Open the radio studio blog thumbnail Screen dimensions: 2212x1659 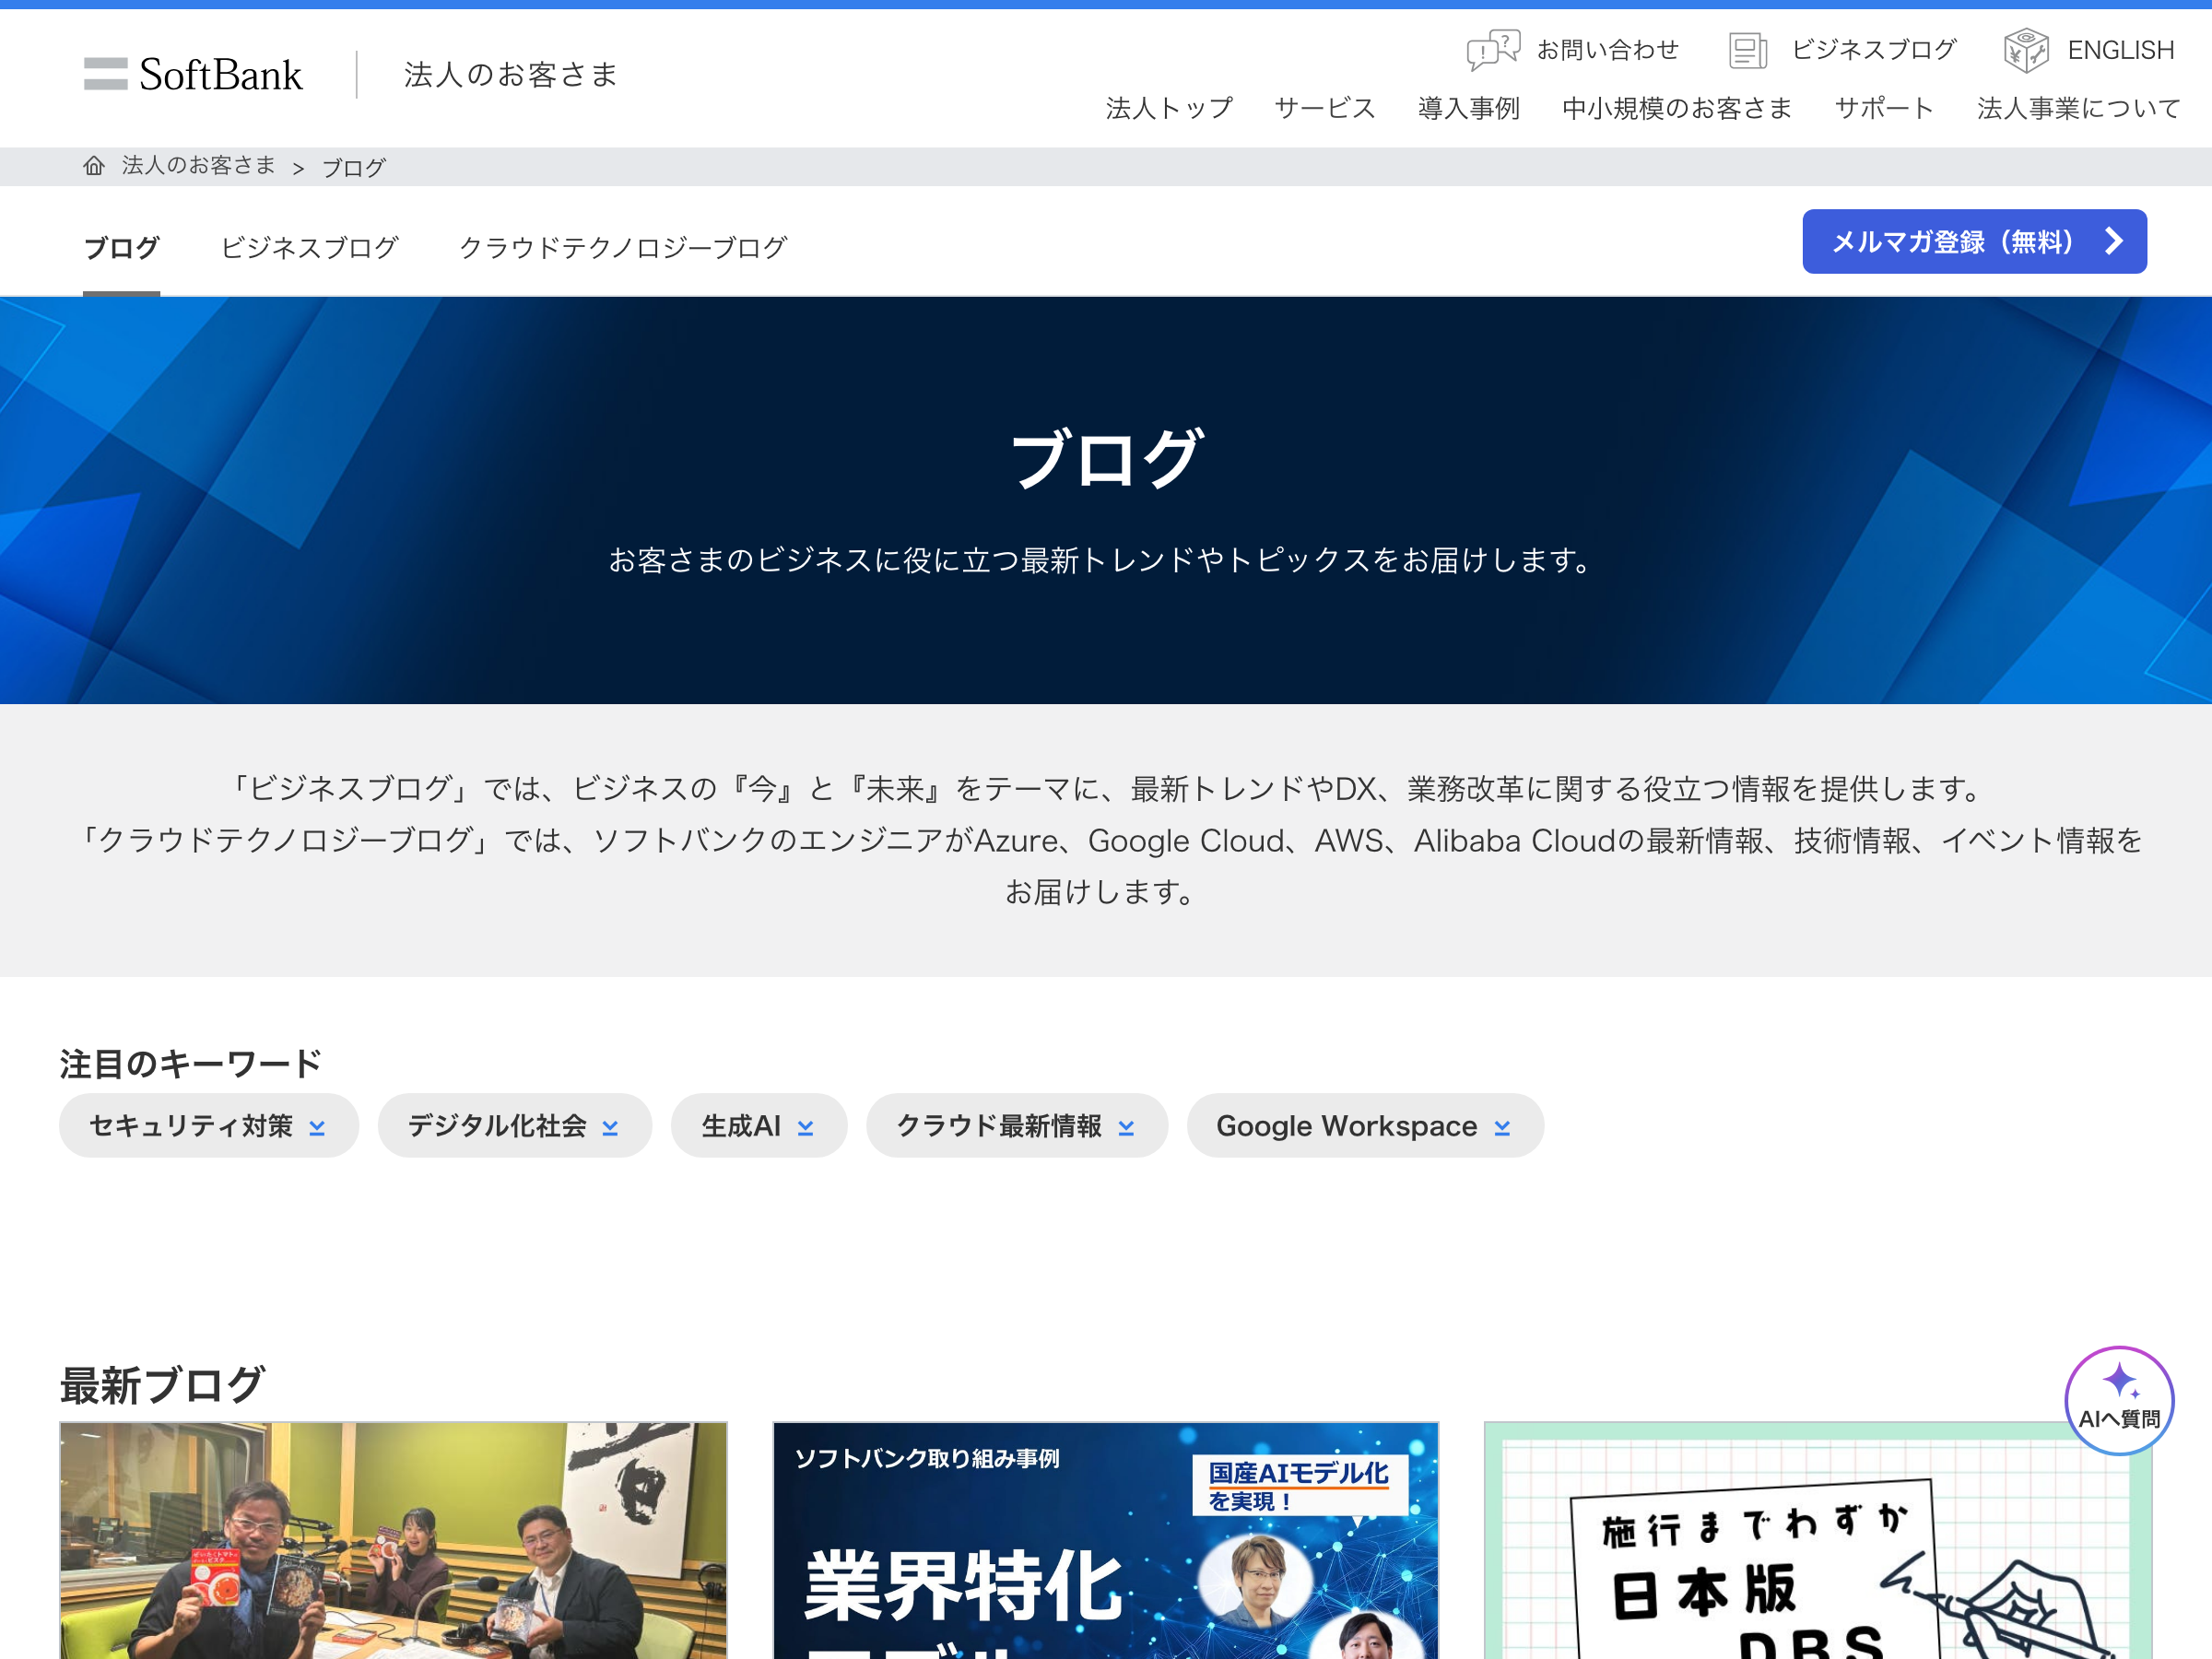(x=393, y=1540)
